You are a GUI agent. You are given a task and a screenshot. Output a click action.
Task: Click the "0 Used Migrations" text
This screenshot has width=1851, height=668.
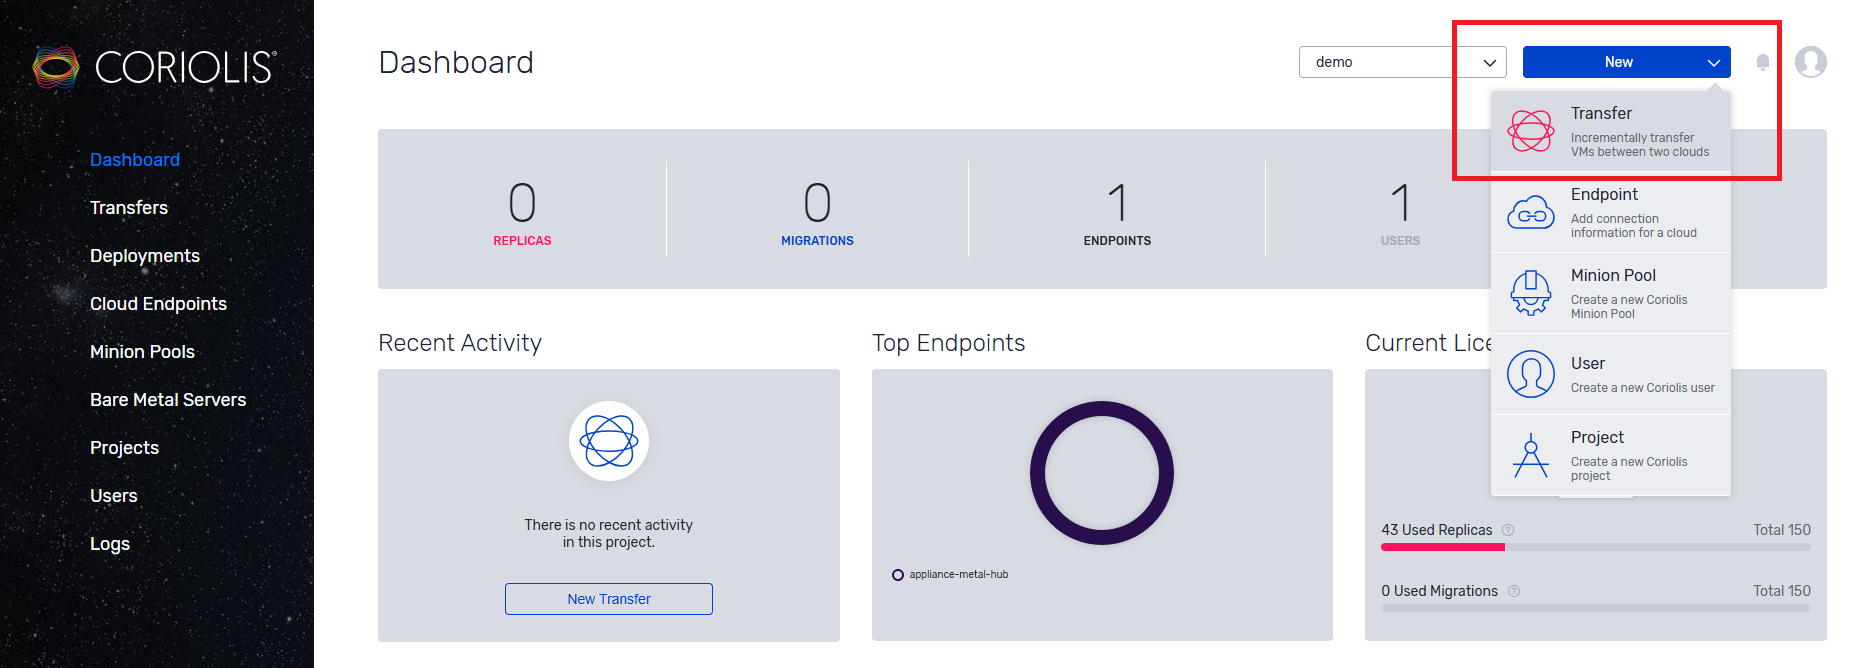(x=1440, y=591)
